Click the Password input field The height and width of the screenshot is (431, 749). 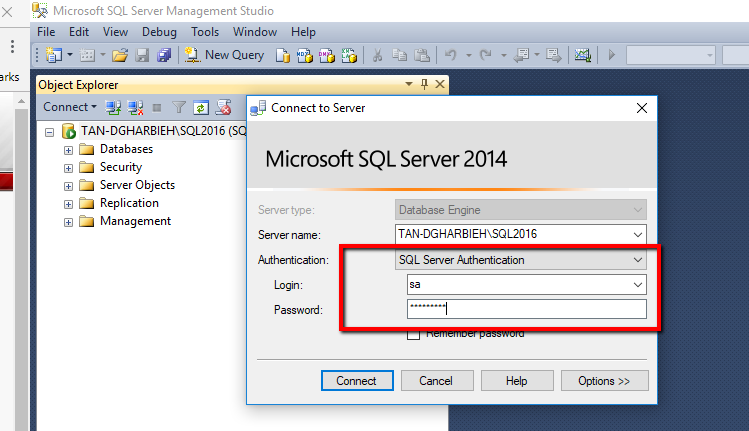[527, 309]
